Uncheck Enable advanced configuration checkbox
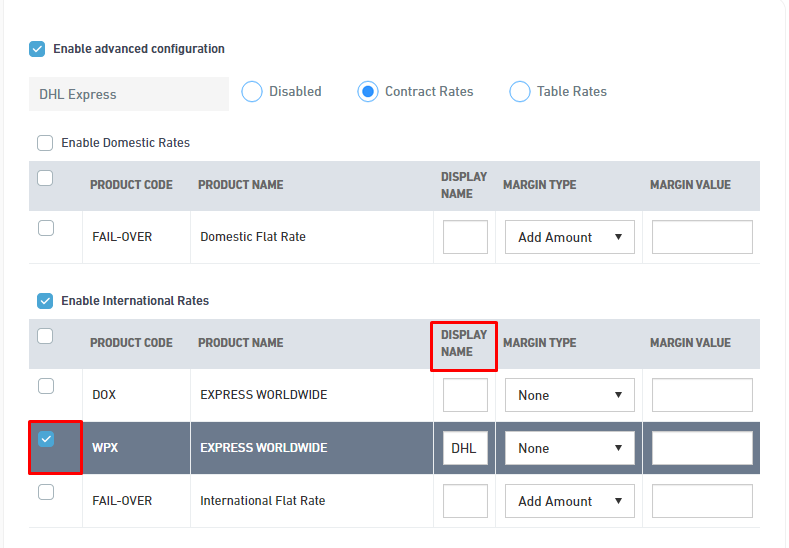Screen dimensions: 789x548 [x=37, y=49]
